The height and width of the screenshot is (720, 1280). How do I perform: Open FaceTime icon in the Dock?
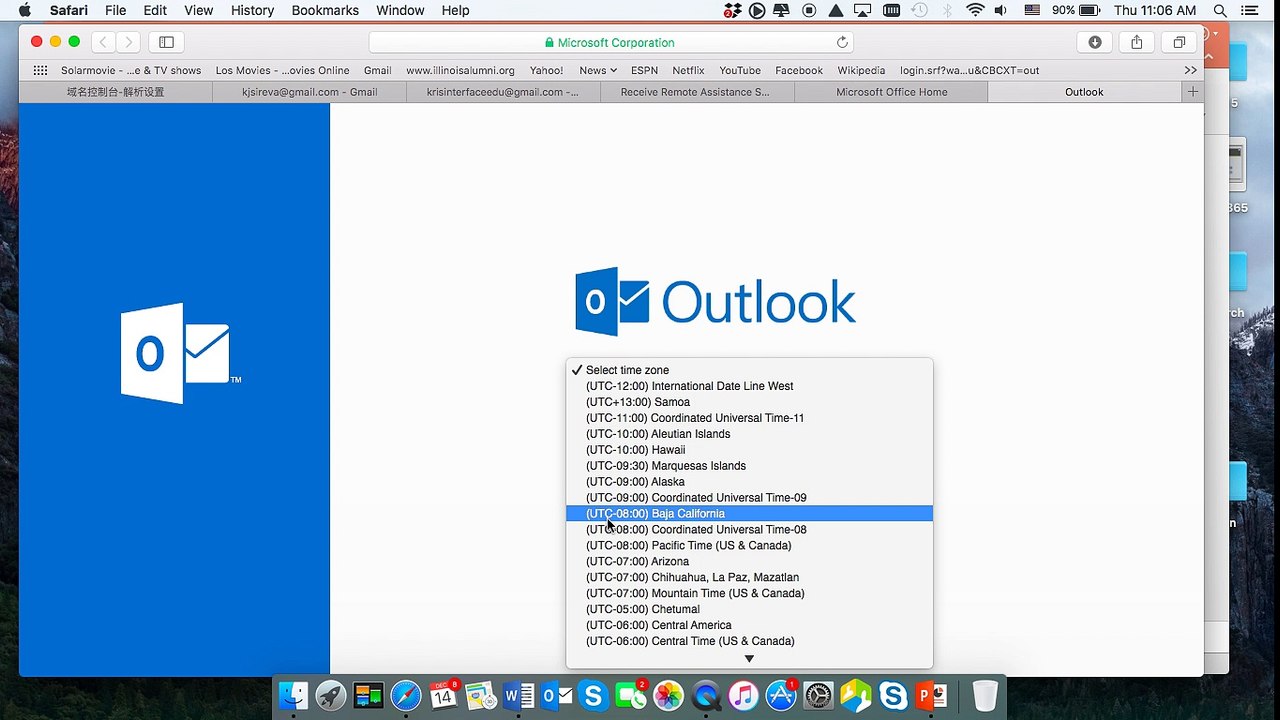pos(631,695)
